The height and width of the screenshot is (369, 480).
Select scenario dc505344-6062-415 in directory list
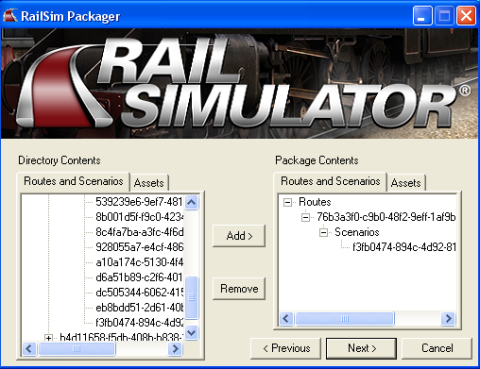(139, 293)
